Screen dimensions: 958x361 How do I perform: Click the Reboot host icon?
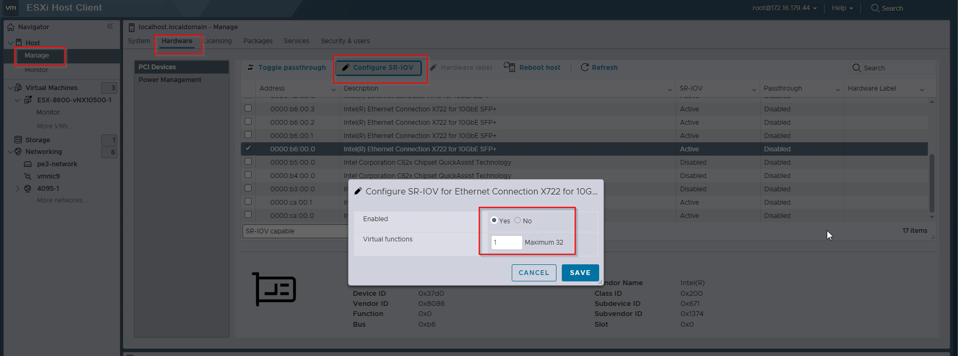[510, 67]
